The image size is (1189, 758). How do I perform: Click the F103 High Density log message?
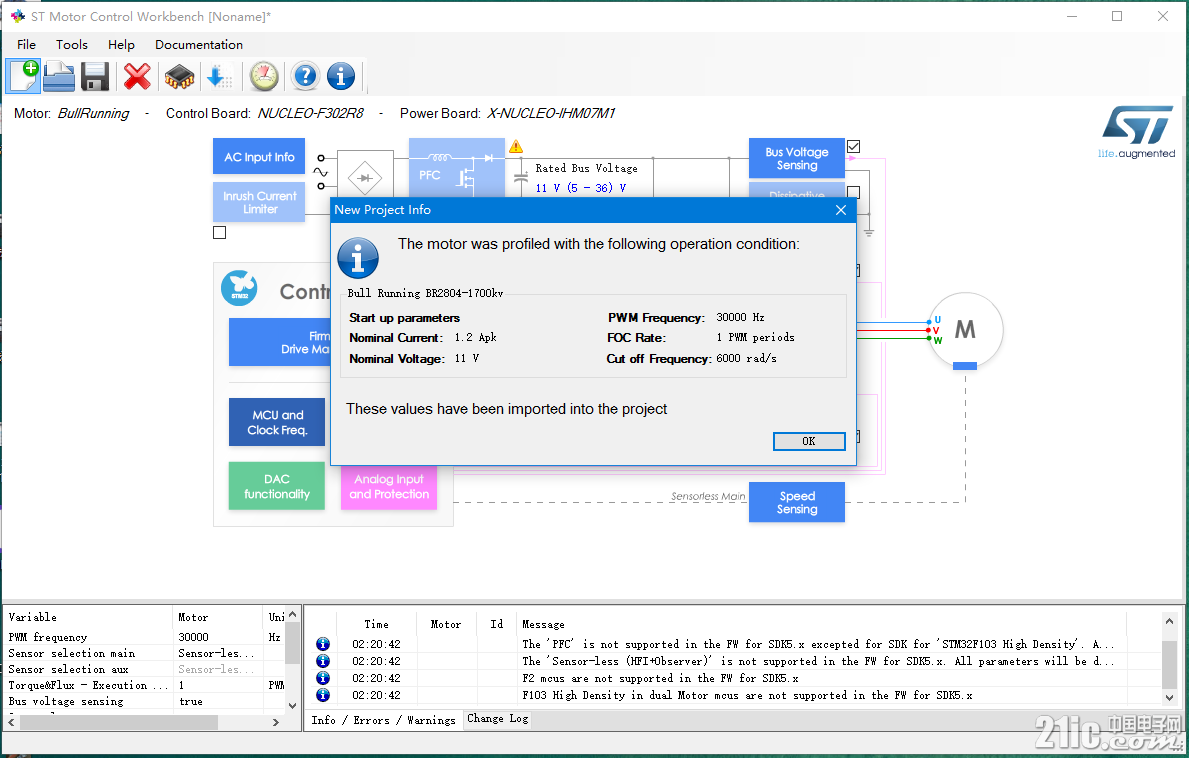click(x=747, y=695)
